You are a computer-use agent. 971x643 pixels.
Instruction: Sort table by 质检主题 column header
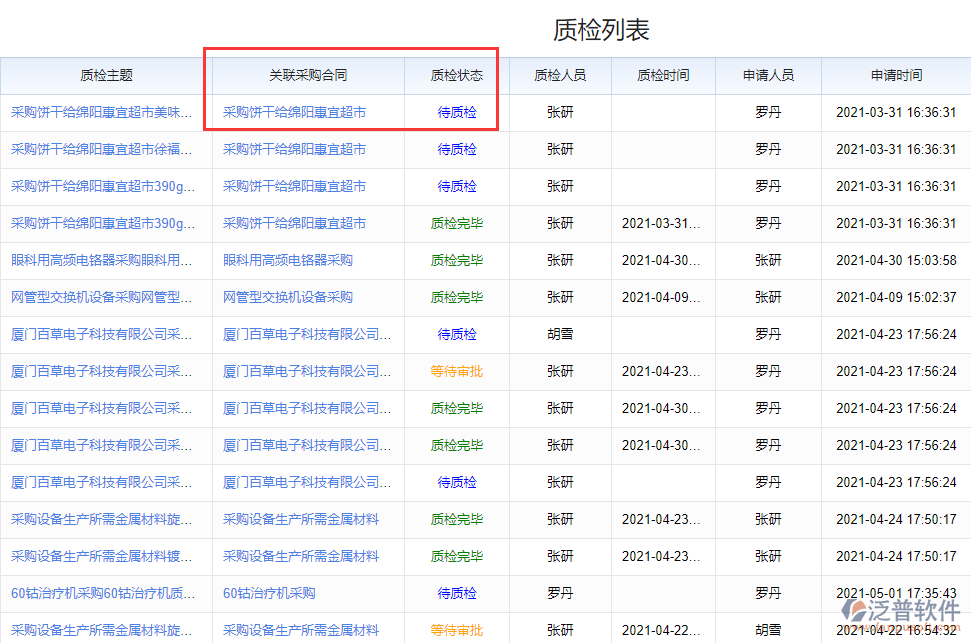[x=105, y=75]
